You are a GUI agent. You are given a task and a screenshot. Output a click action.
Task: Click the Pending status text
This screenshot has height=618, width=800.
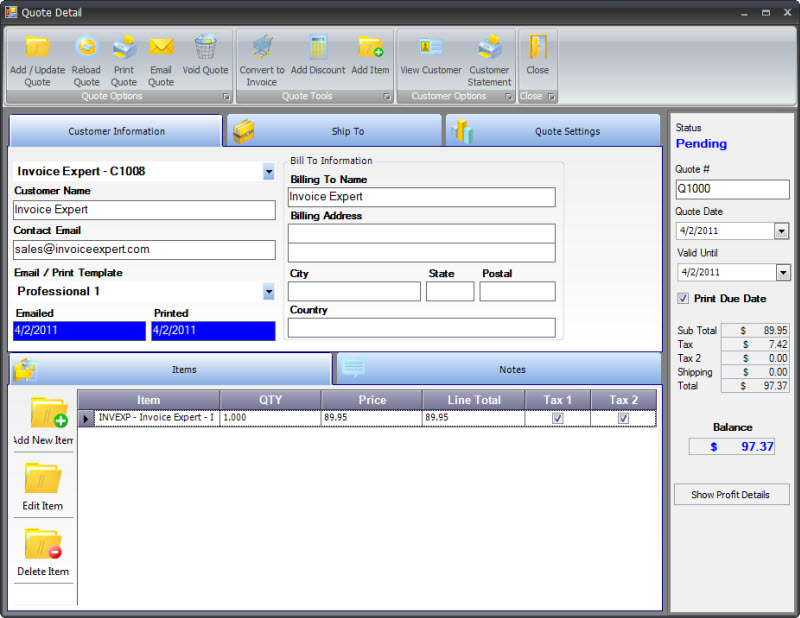tap(701, 144)
